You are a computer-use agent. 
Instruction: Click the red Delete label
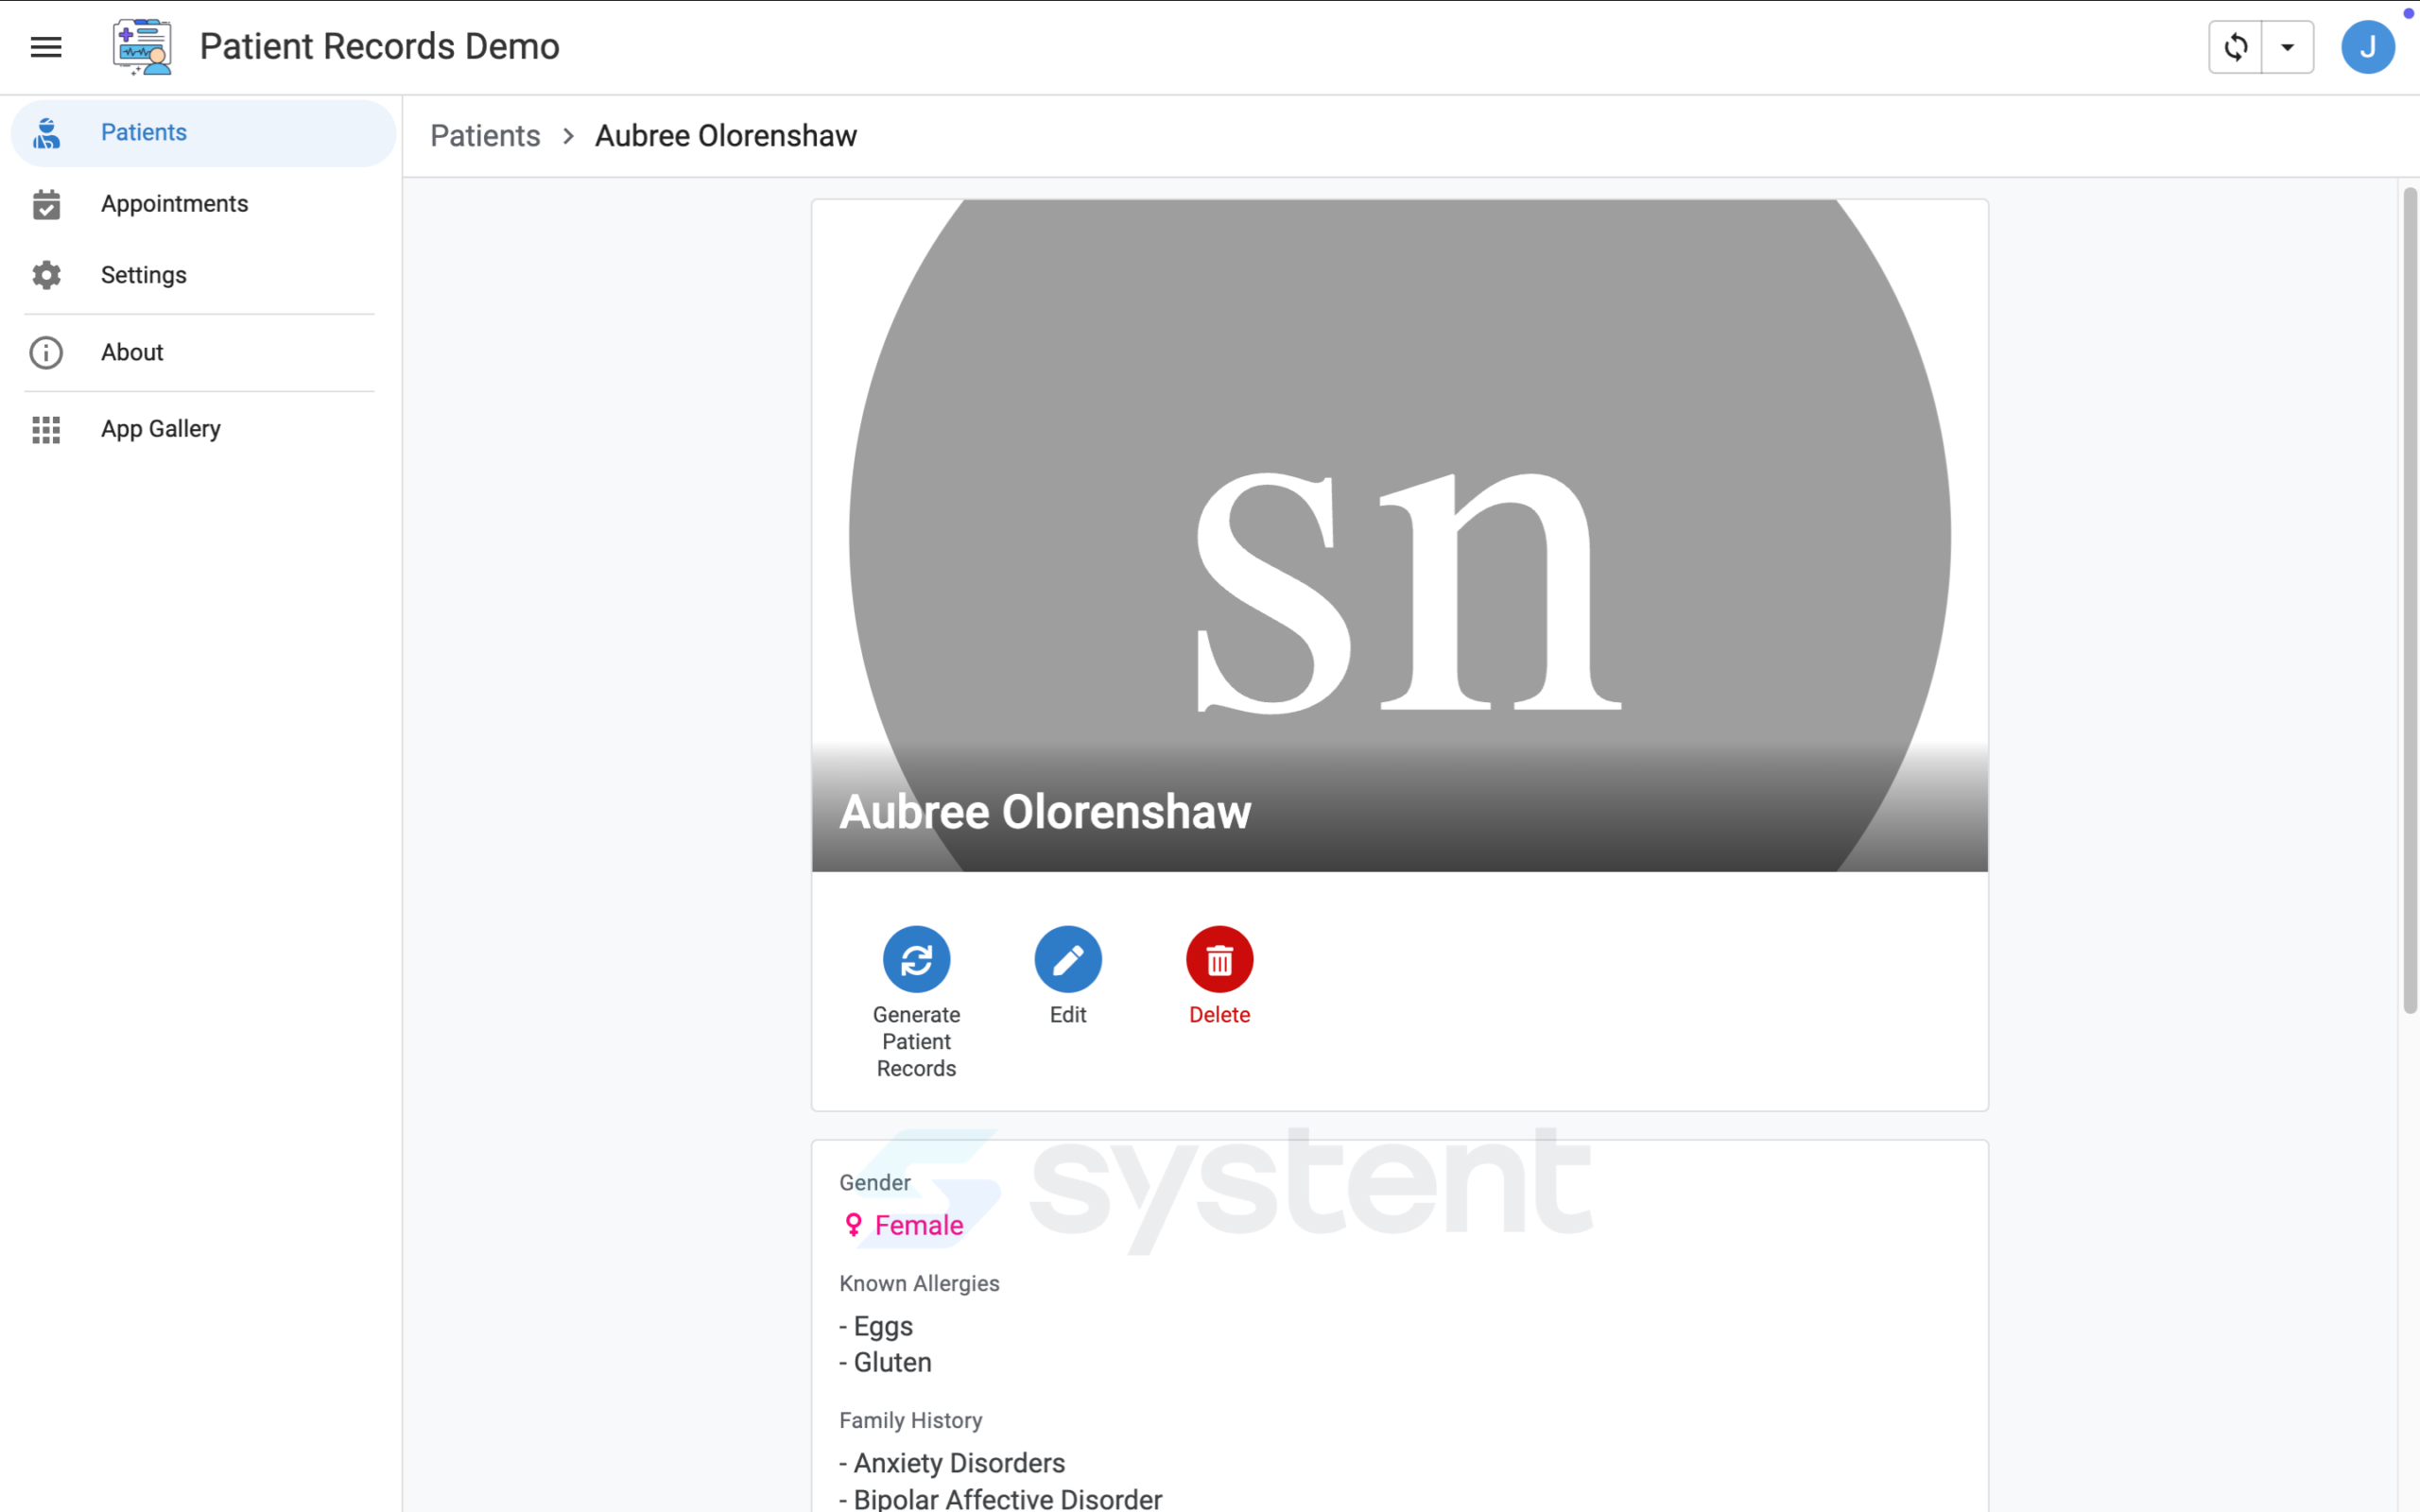click(1219, 1015)
